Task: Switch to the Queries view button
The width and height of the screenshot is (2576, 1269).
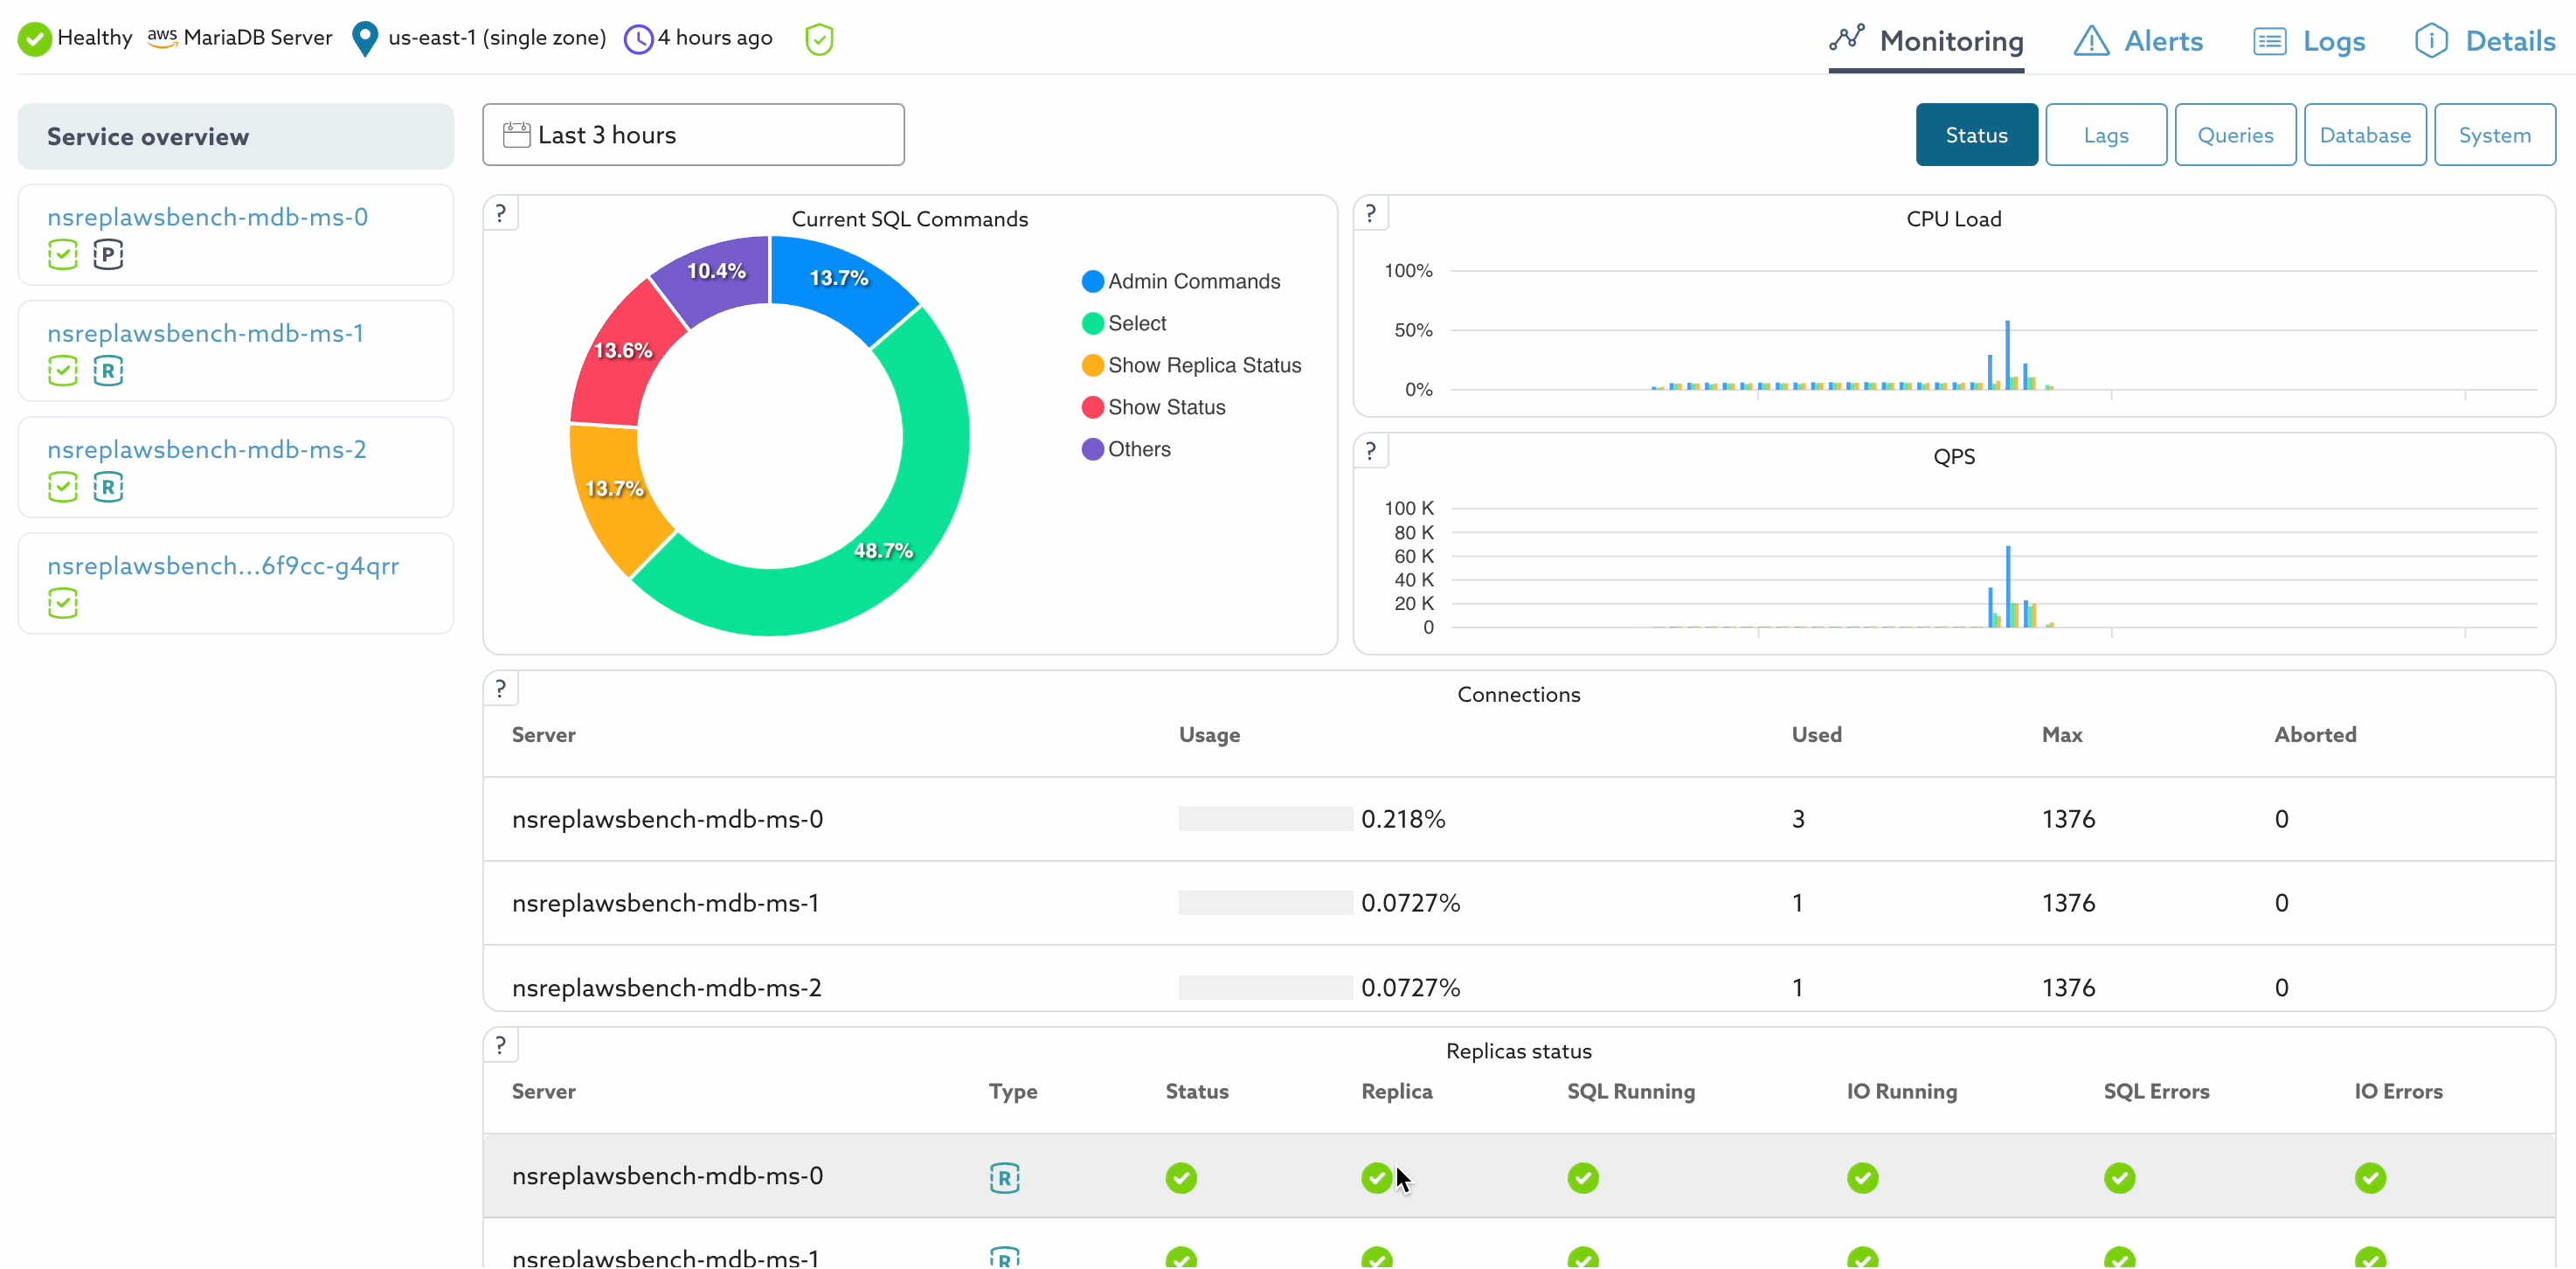Action: point(2234,135)
